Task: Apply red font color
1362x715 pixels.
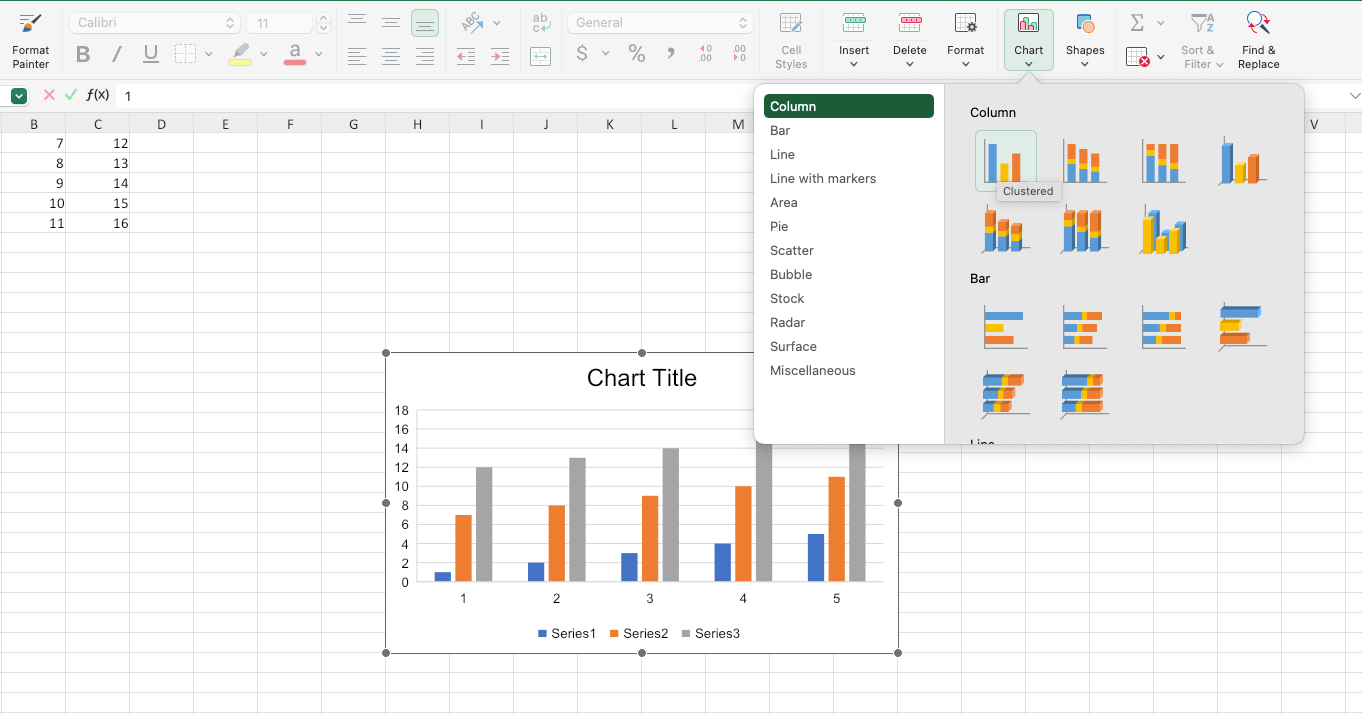Action: point(295,55)
